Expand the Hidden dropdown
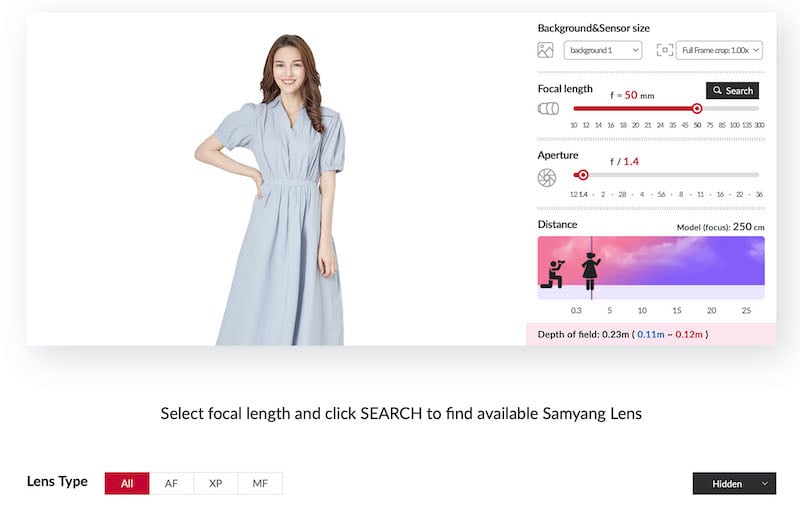 click(x=734, y=483)
